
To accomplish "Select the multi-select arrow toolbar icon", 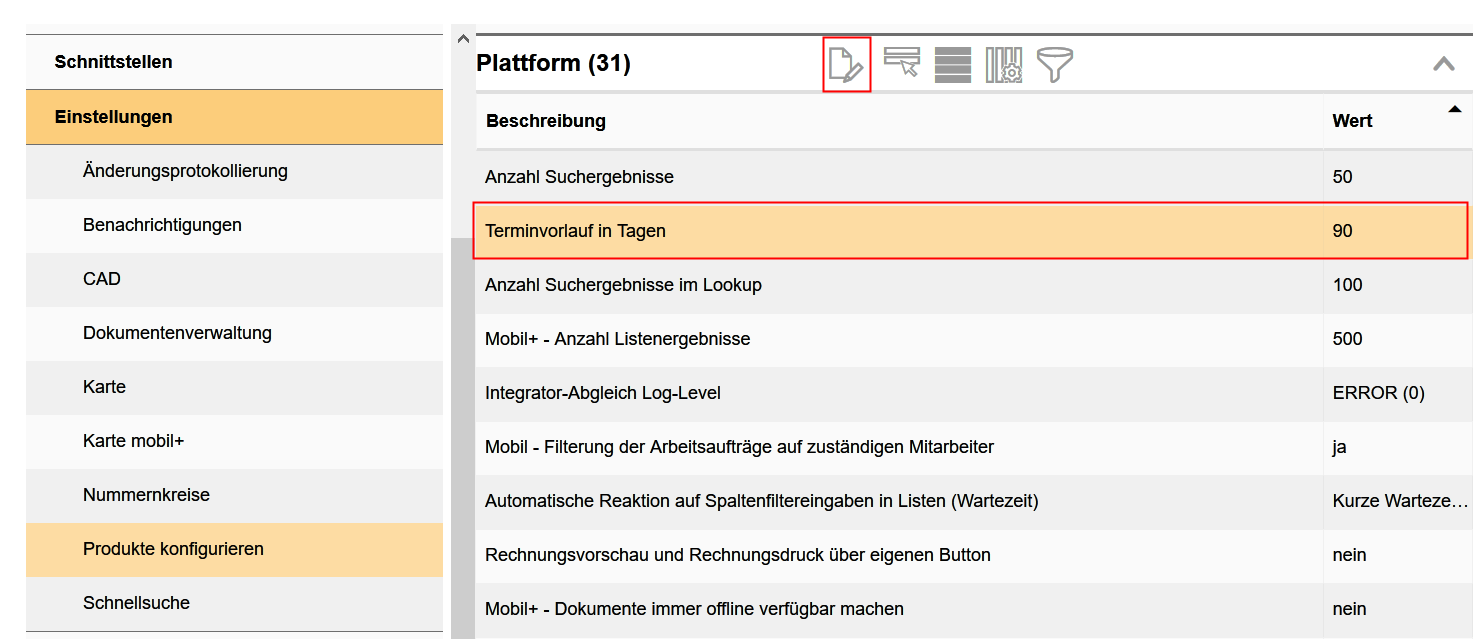I will (901, 63).
